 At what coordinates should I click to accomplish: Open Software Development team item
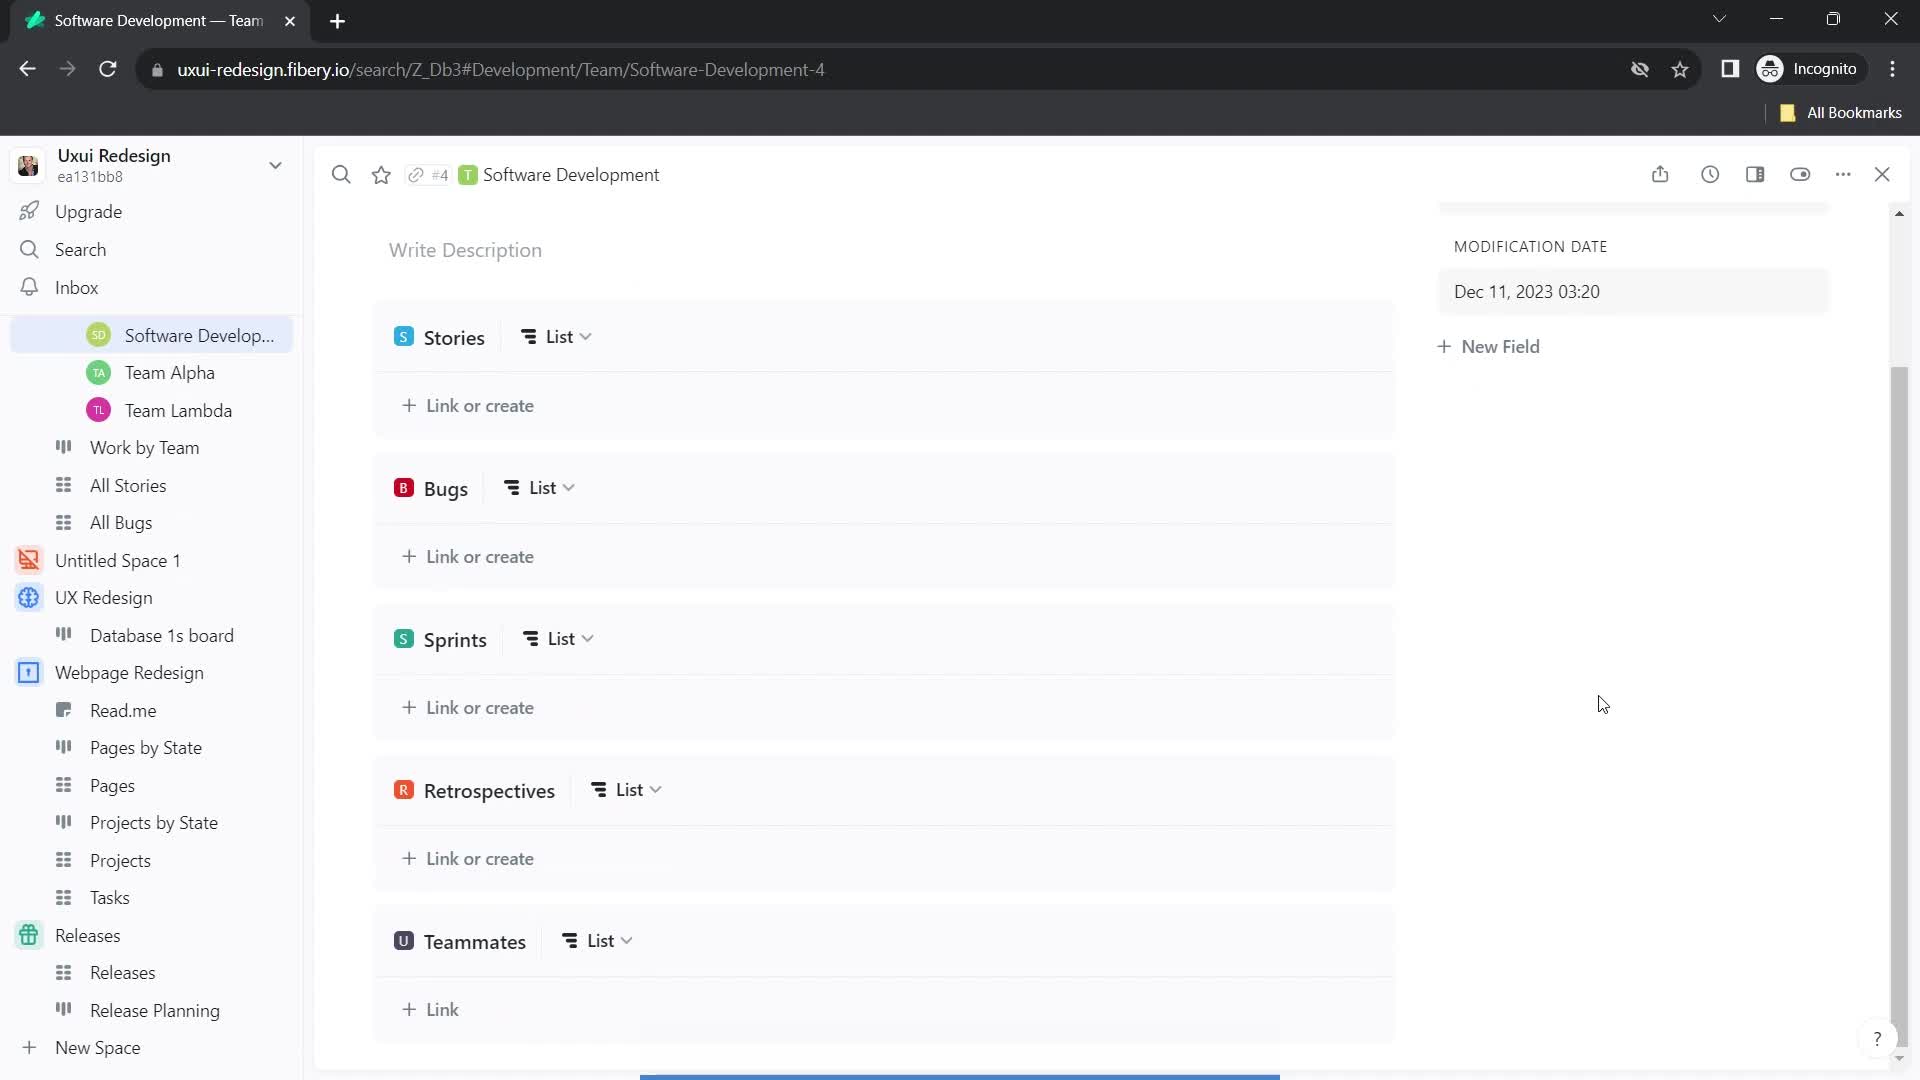pyautogui.click(x=200, y=335)
